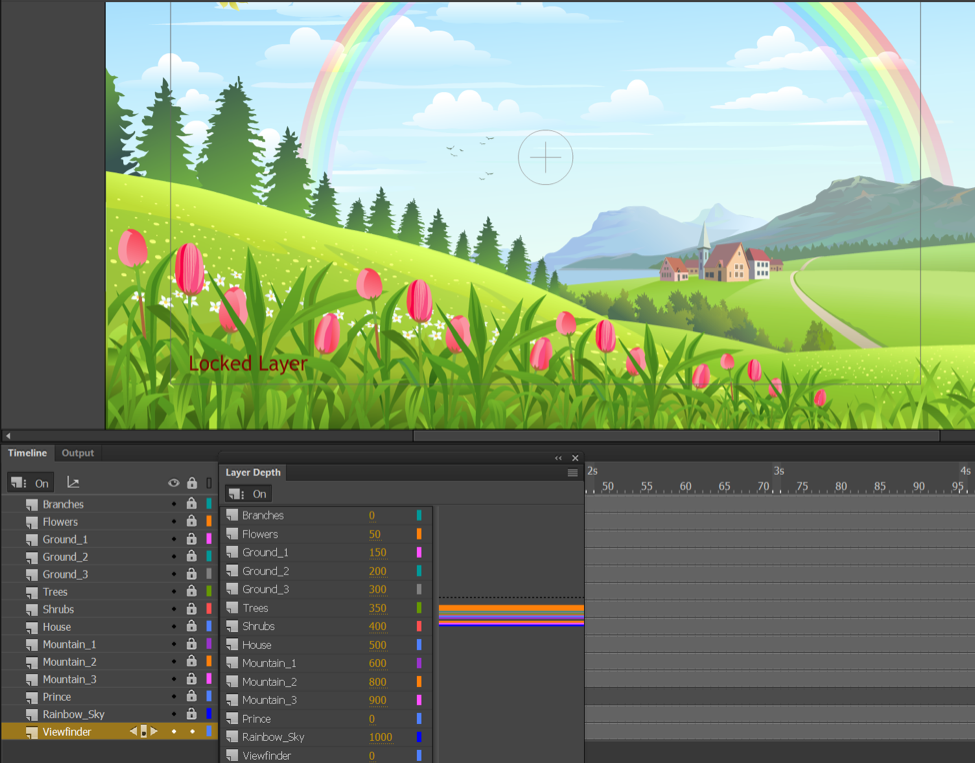Click the Prince layer icon in Layer Depth panel
This screenshot has width=975, height=763.
[x=232, y=718]
